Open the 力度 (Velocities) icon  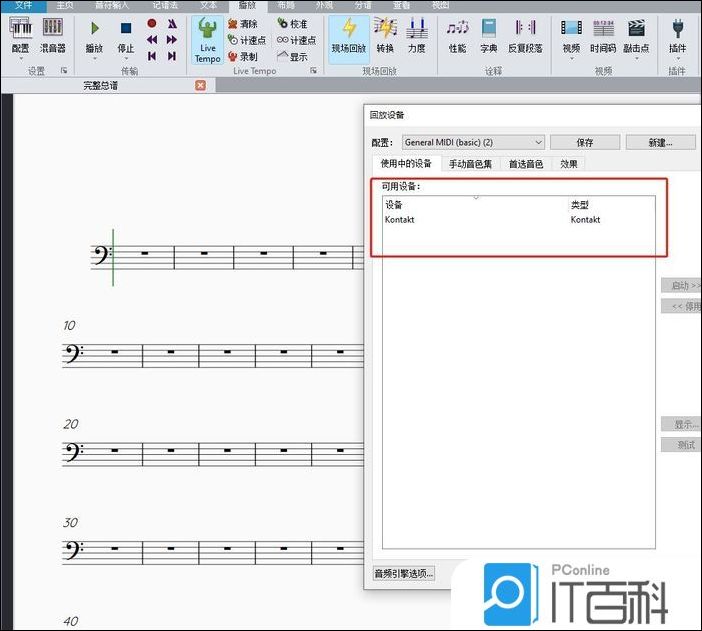416,35
